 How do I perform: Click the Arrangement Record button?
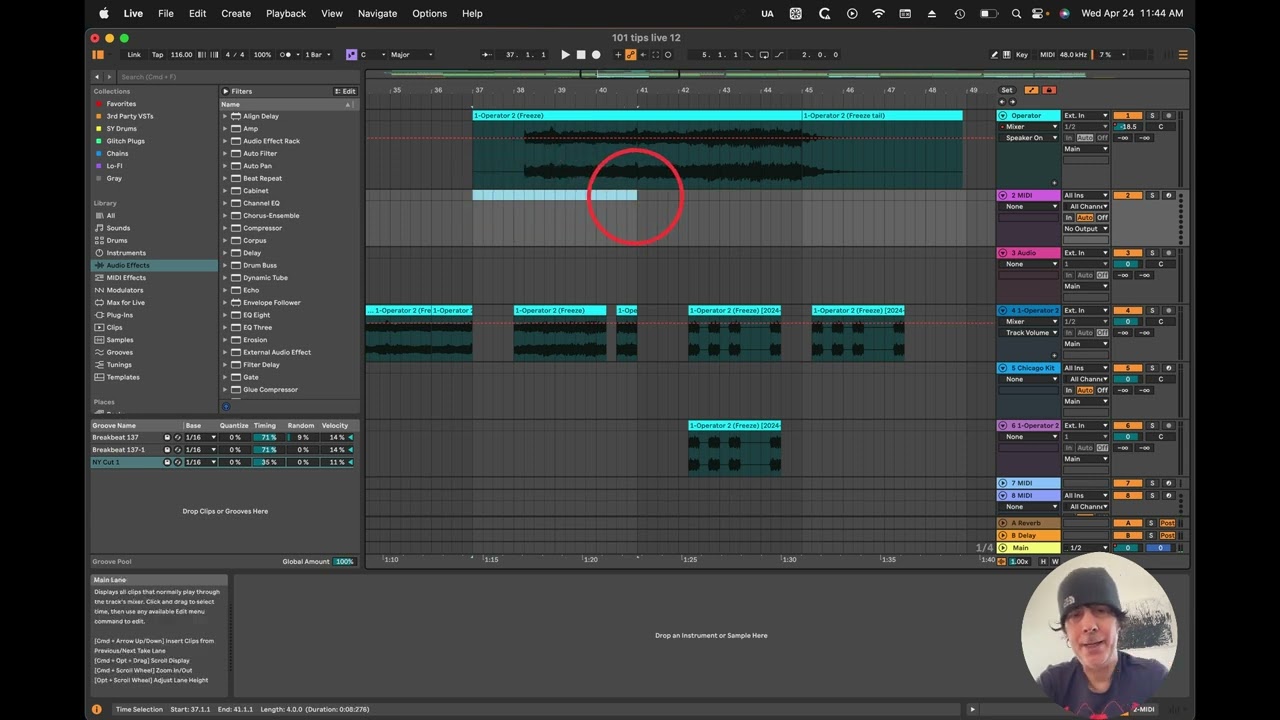tap(597, 55)
